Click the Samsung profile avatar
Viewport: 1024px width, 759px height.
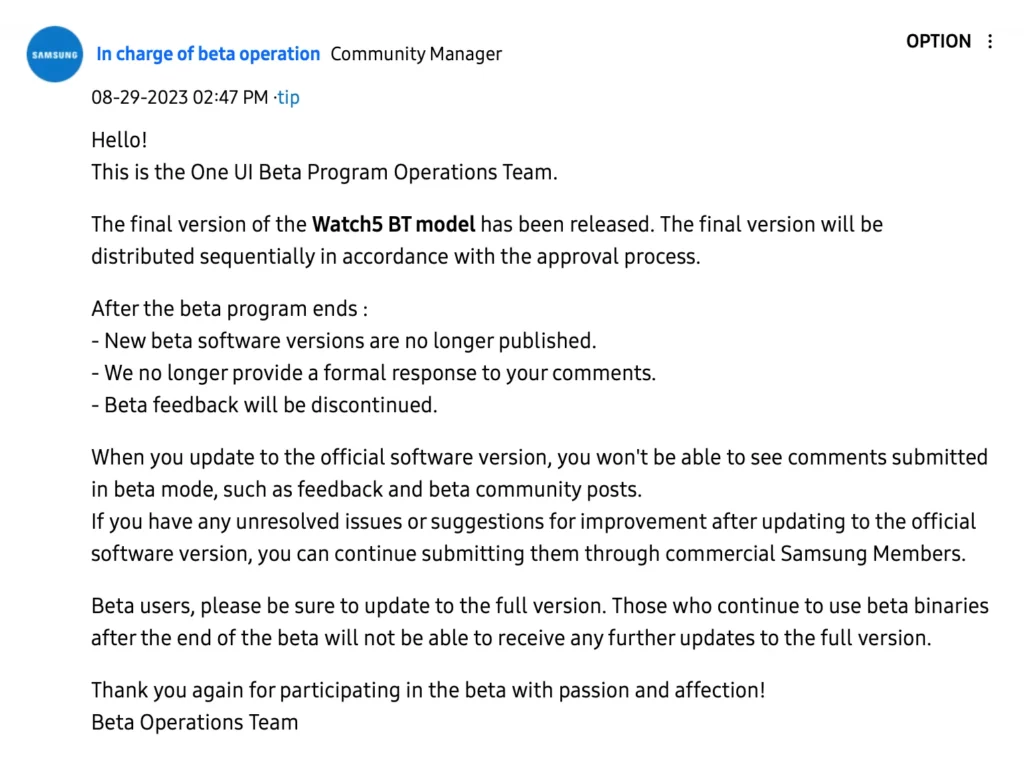55,54
